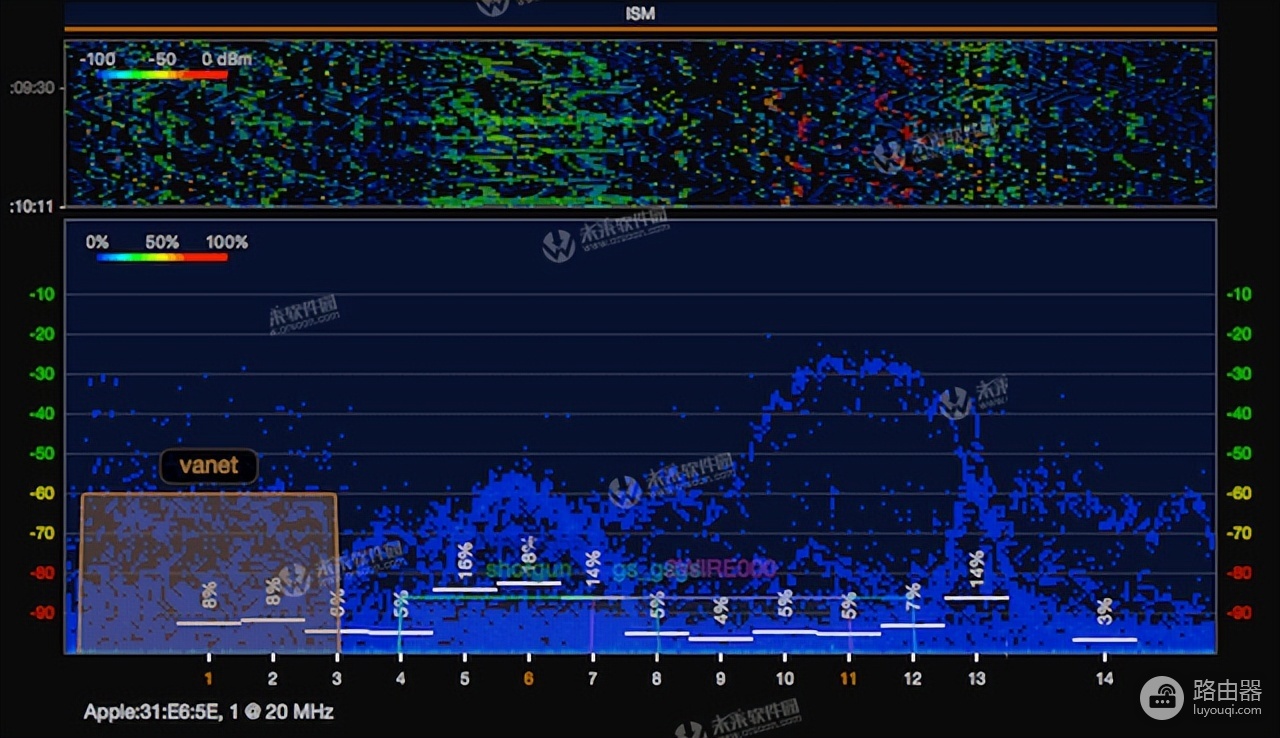Select channel 10 on the axis
The image size is (1280, 738).
click(x=785, y=679)
